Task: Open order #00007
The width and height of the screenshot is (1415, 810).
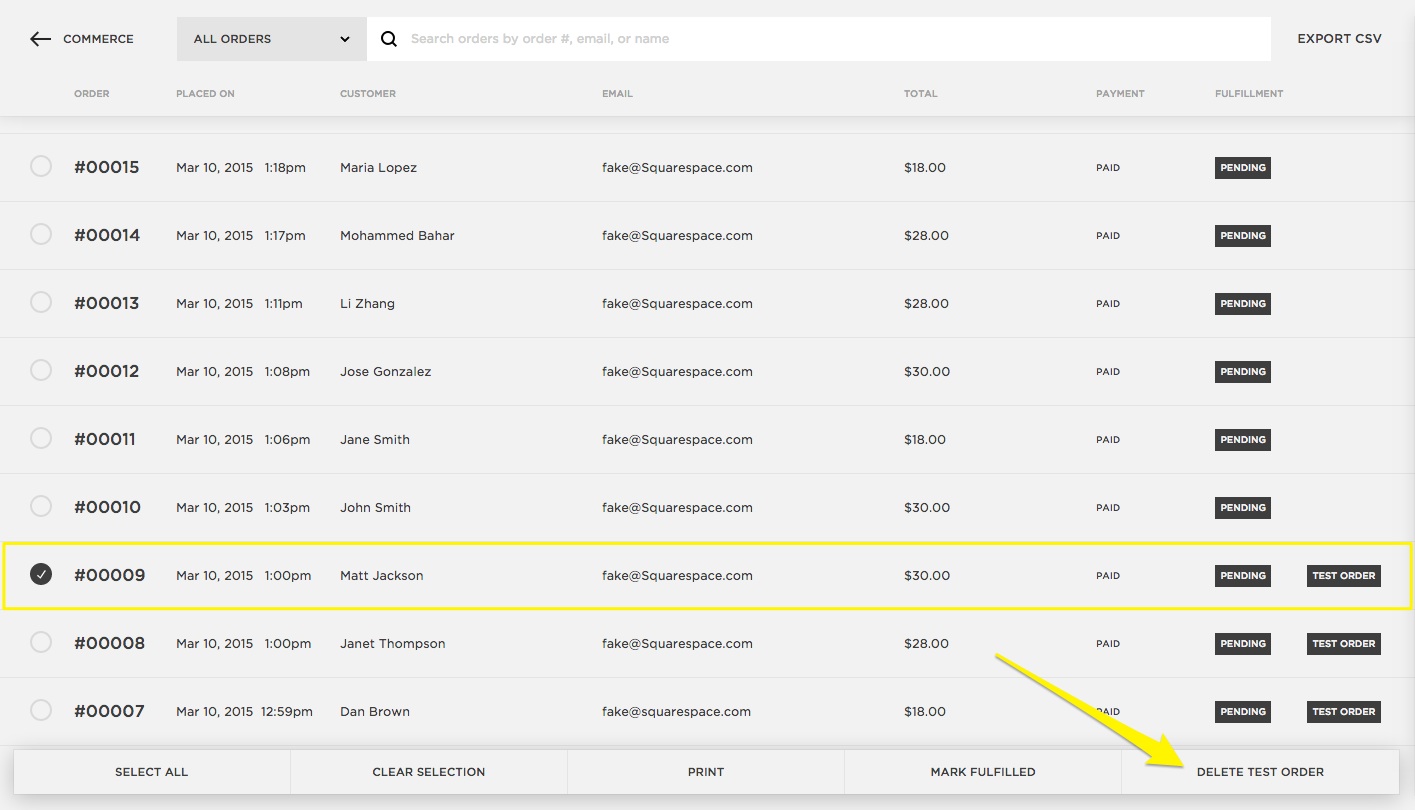Action: click(109, 711)
